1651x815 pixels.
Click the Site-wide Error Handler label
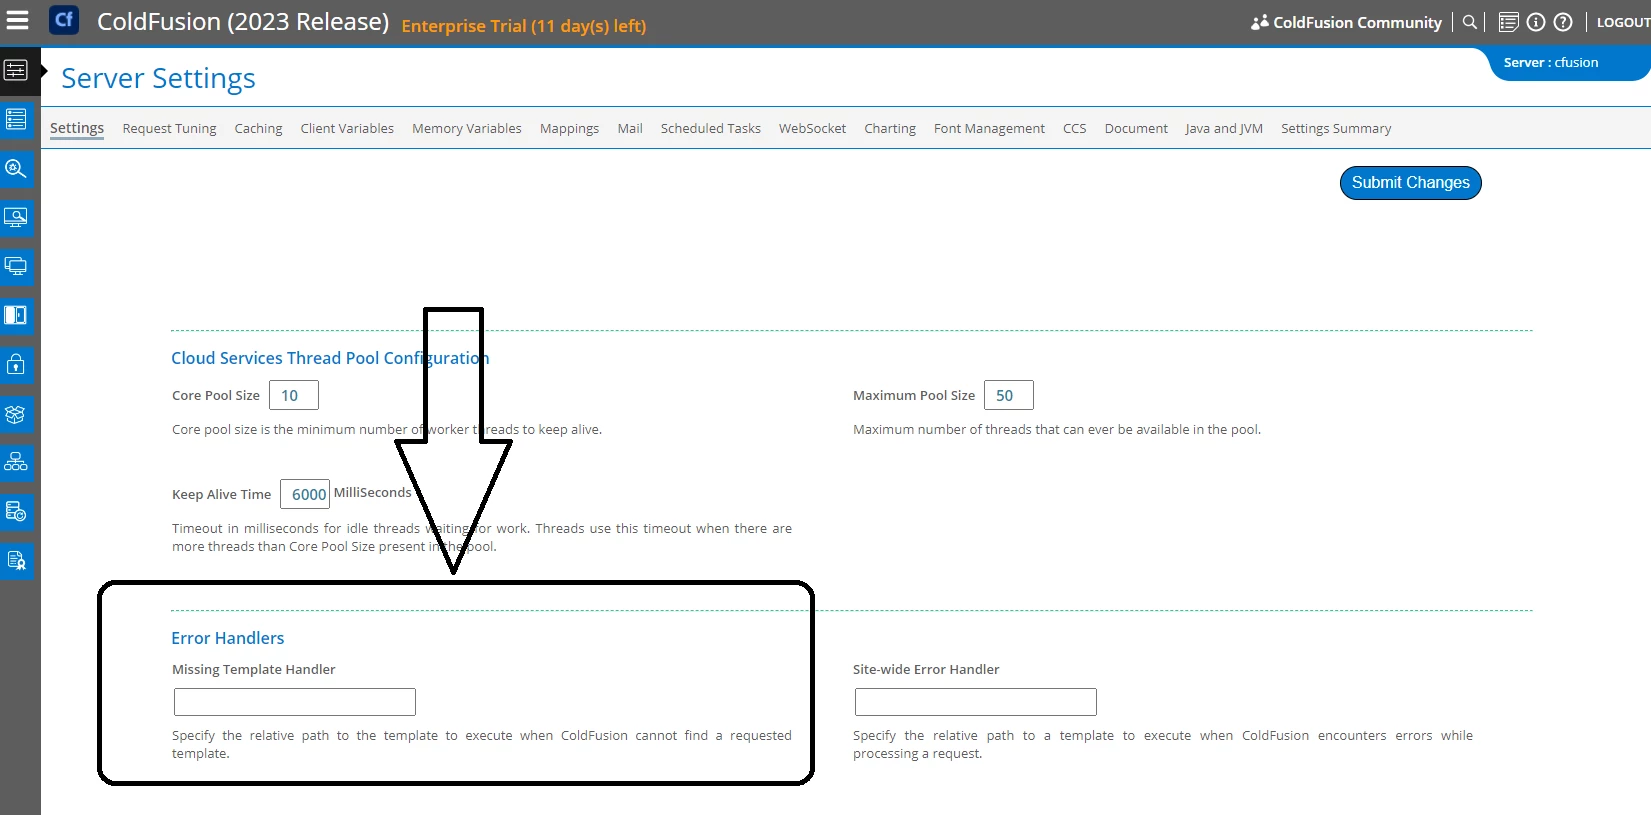click(926, 669)
